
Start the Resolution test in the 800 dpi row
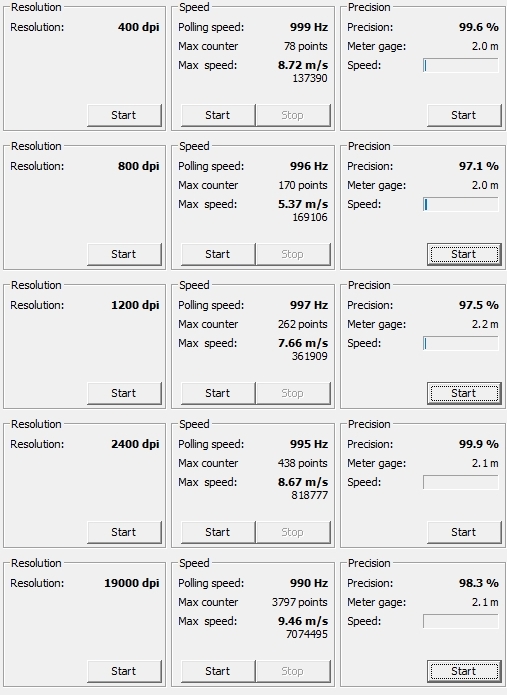coord(125,254)
